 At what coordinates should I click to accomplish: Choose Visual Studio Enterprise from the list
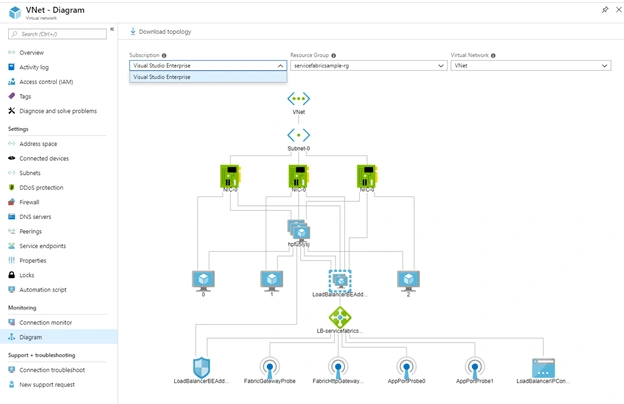[208, 77]
